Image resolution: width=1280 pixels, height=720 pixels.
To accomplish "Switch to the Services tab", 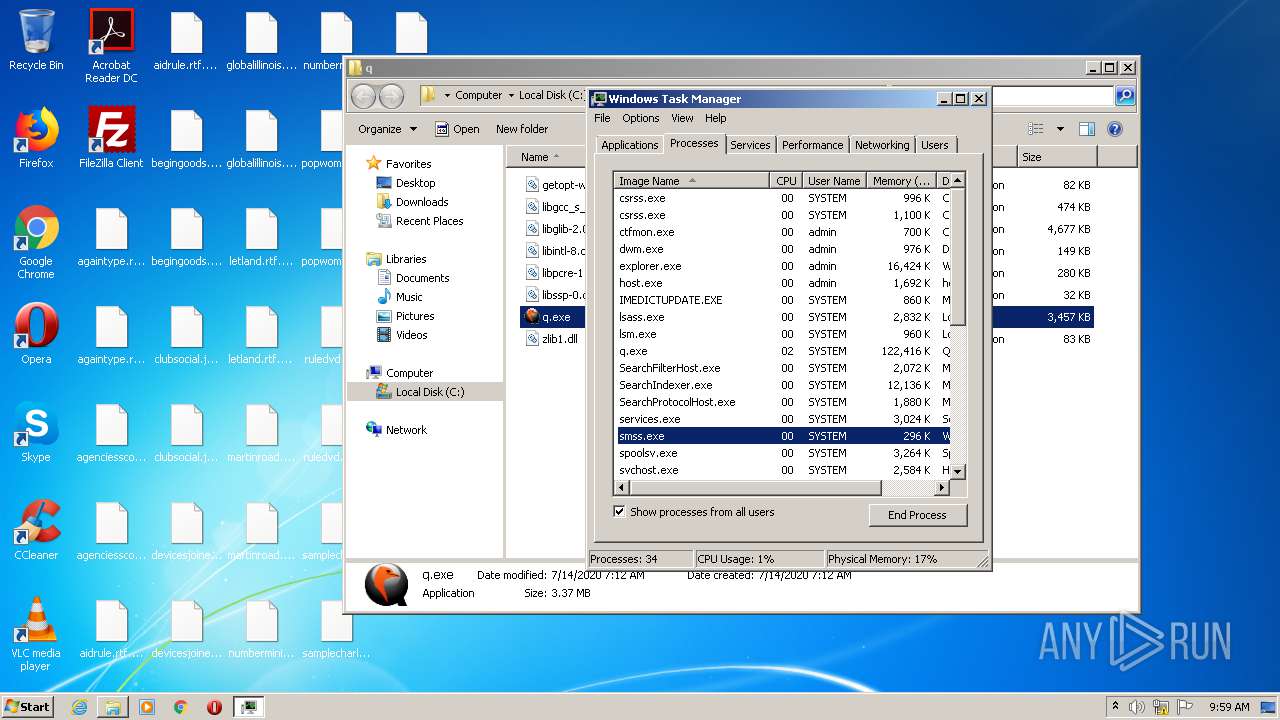I will pyautogui.click(x=750, y=145).
